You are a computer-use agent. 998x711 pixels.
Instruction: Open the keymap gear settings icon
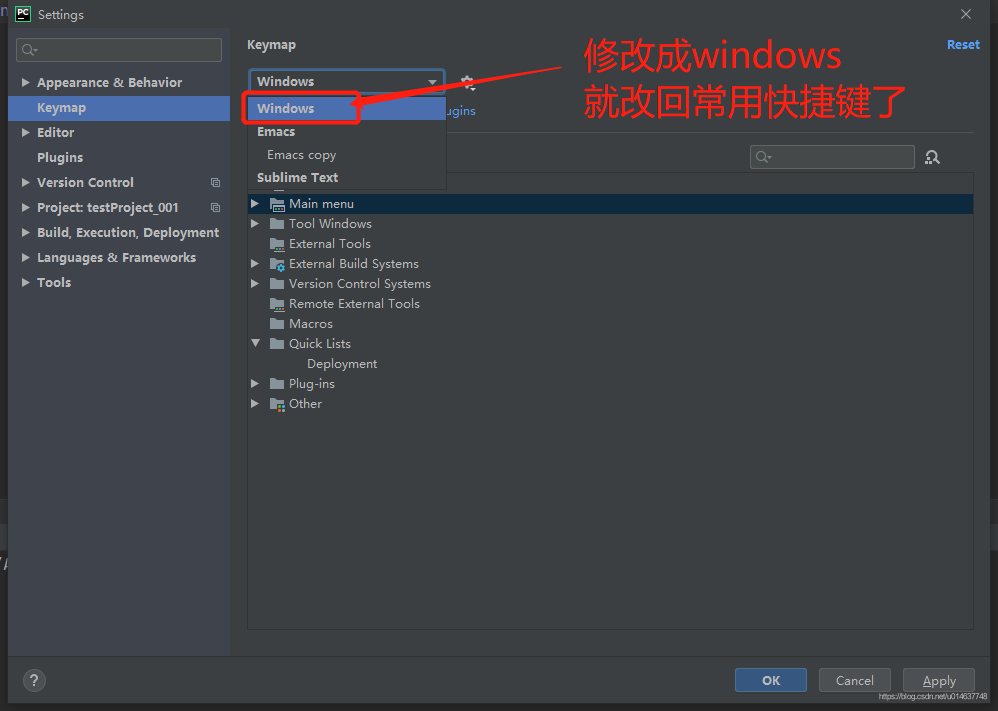point(468,82)
